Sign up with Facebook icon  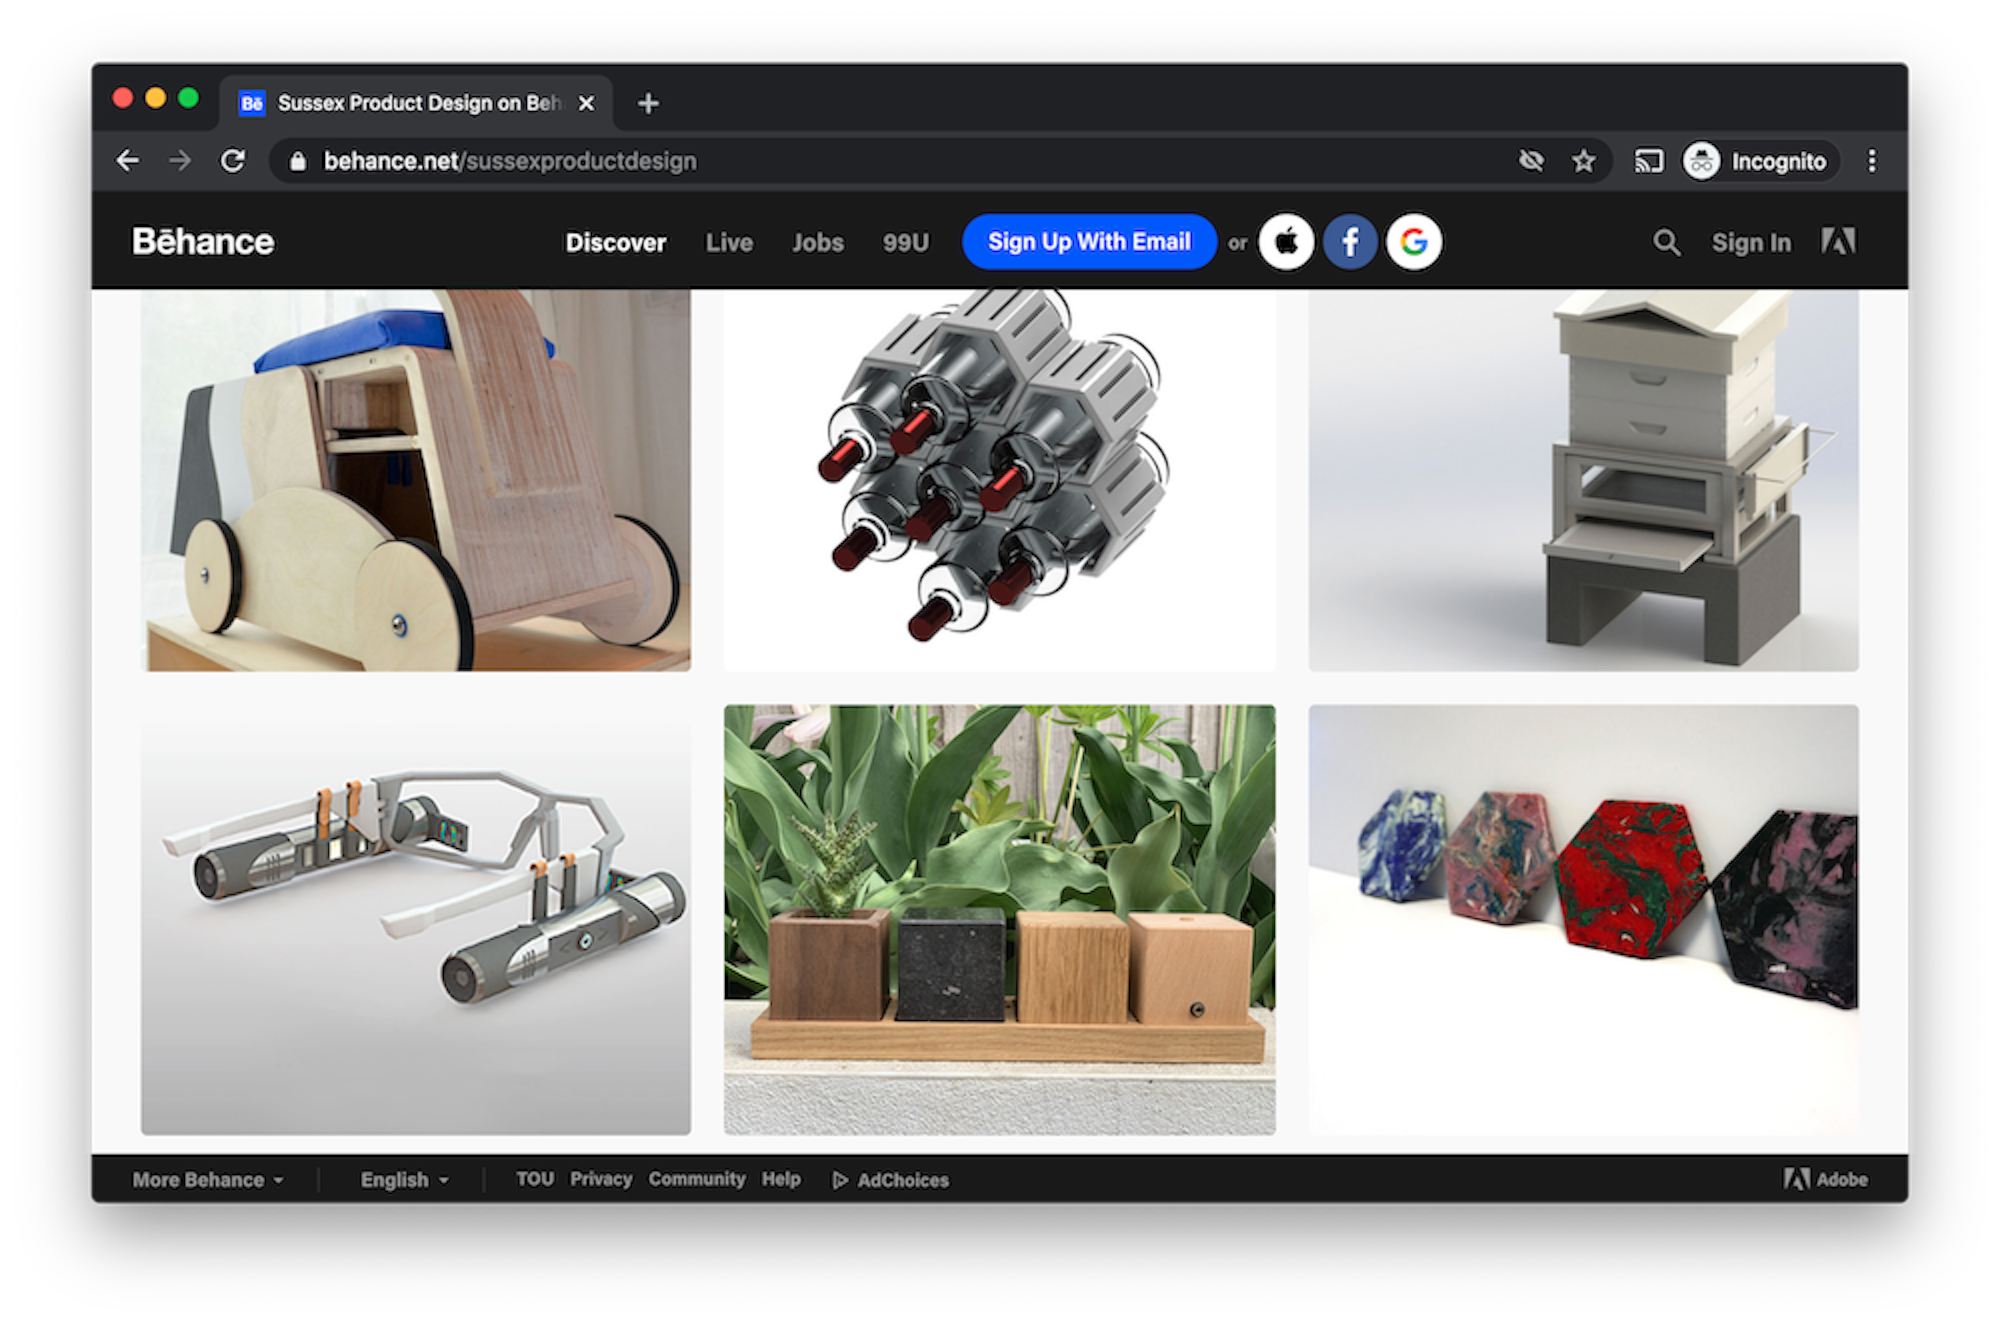1350,242
